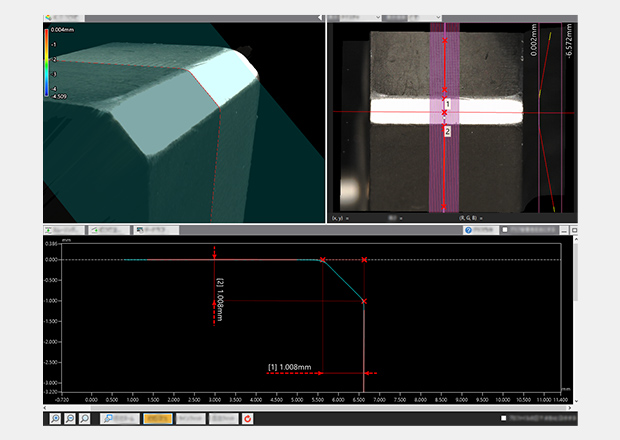Toggle the checkbox at graph panel top-right
The image size is (620, 440).
[505, 230]
